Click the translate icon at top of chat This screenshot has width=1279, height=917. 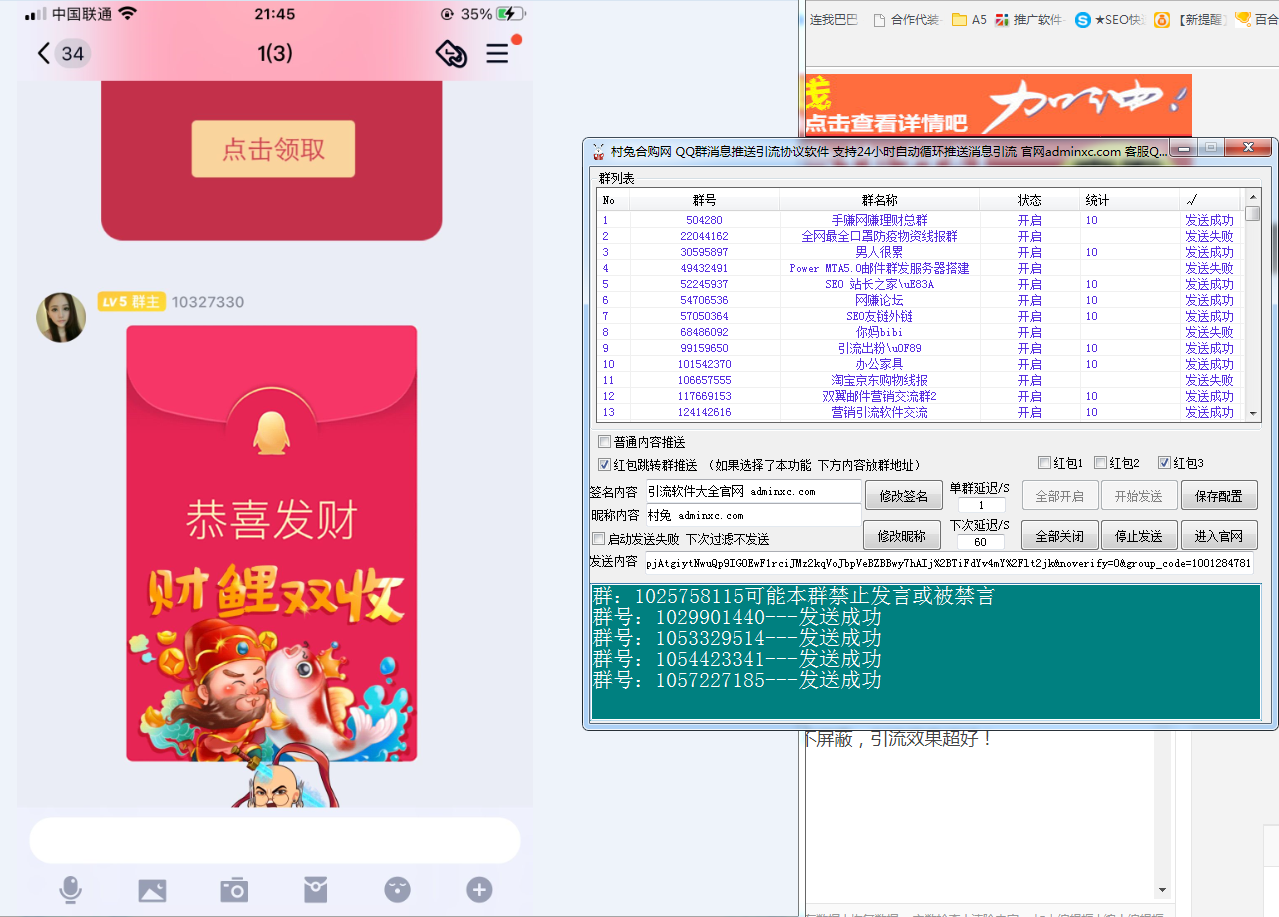coord(451,54)
